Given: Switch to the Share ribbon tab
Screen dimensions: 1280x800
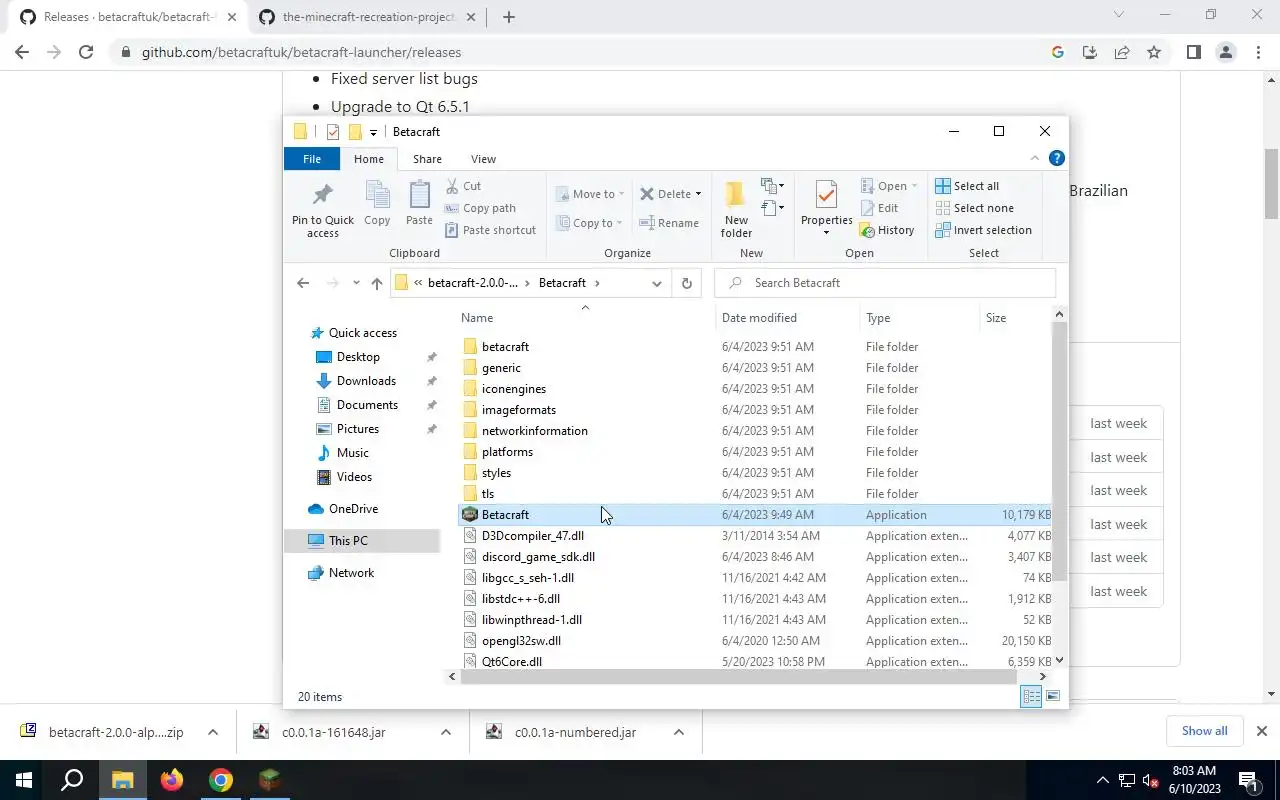Looking at the screenshot, I should (x=427, y=159).
